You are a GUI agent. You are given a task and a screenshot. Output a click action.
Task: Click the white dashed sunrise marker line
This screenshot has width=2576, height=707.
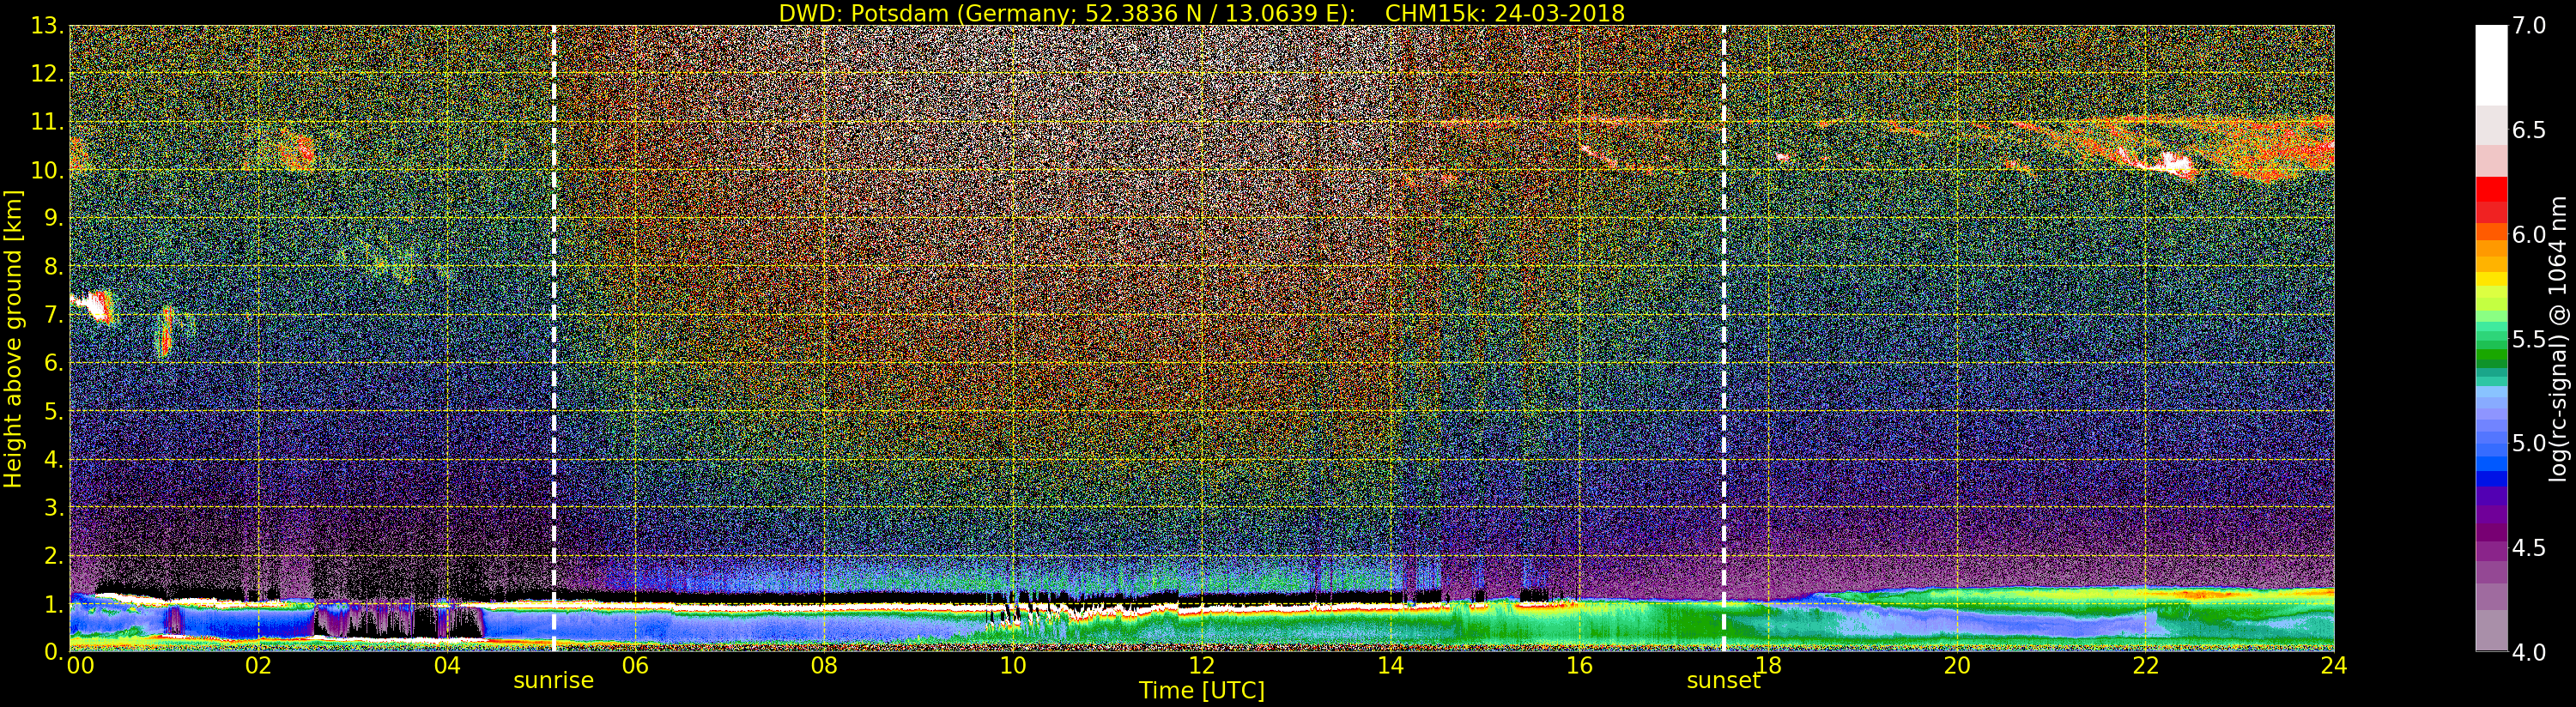(x=554, y=338)
